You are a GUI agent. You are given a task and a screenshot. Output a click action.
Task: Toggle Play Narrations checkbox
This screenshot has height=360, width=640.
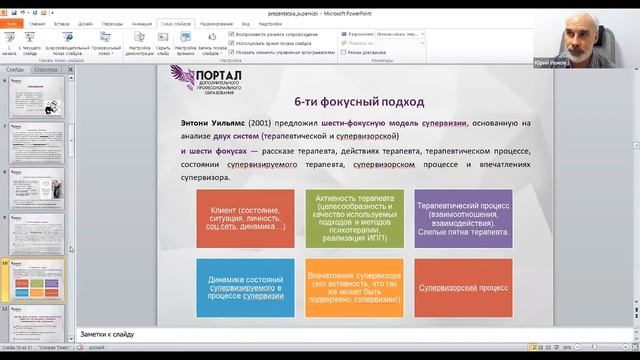coord(231,34)
